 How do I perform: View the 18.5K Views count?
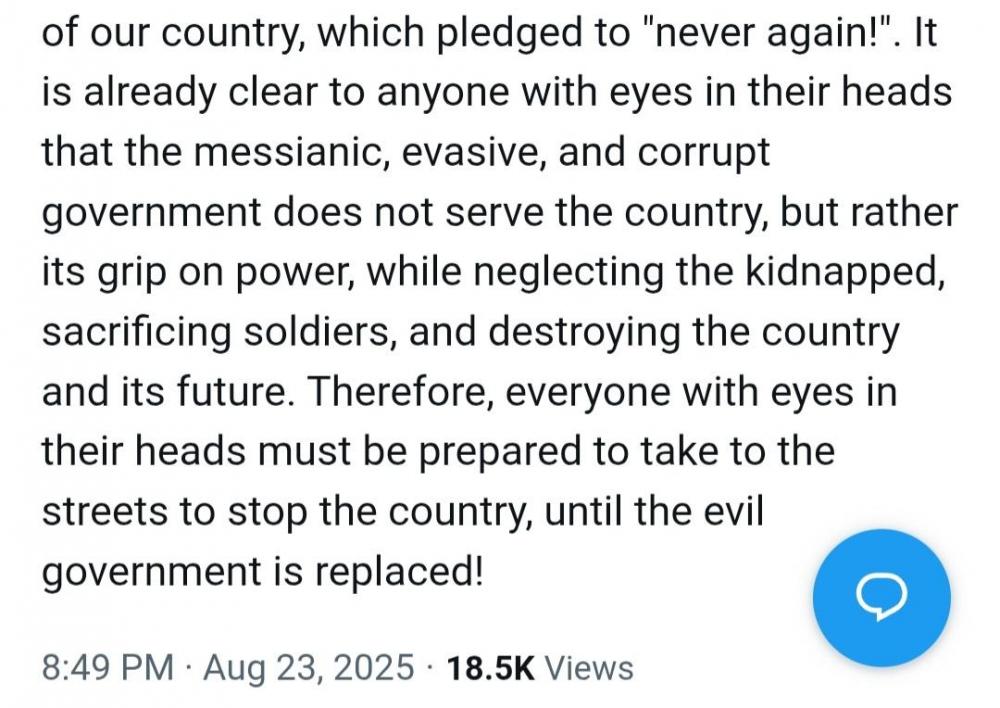pyautogui.click(x=540, y=668)
